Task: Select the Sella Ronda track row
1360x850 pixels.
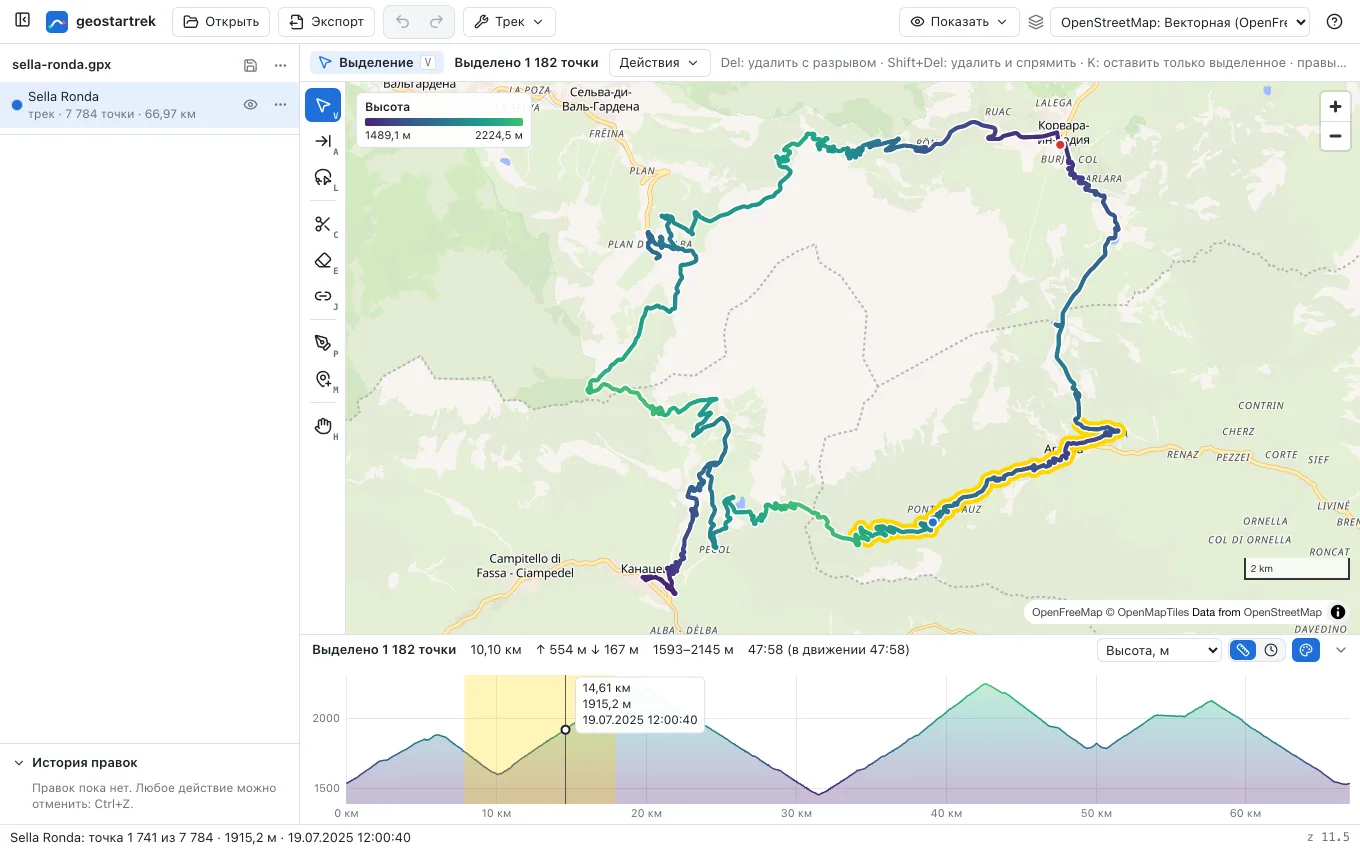Action: (x=150, y=105)
